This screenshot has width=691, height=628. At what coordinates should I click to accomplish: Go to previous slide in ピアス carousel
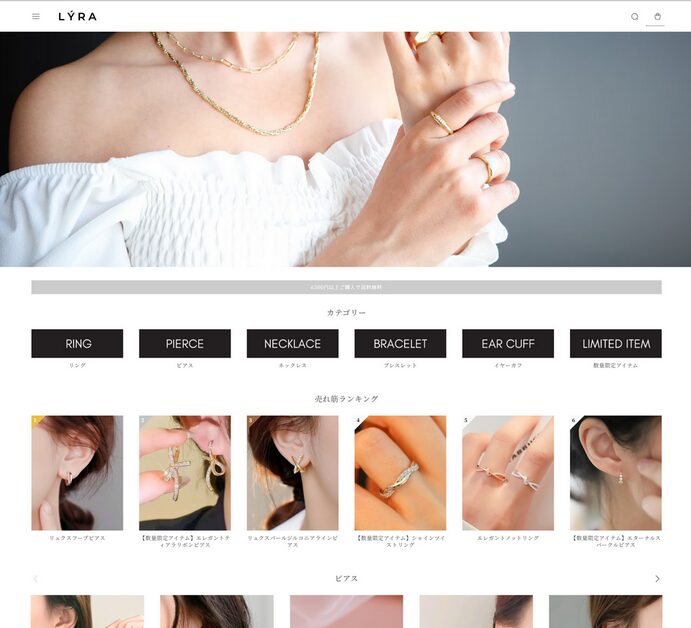(36, 578)
